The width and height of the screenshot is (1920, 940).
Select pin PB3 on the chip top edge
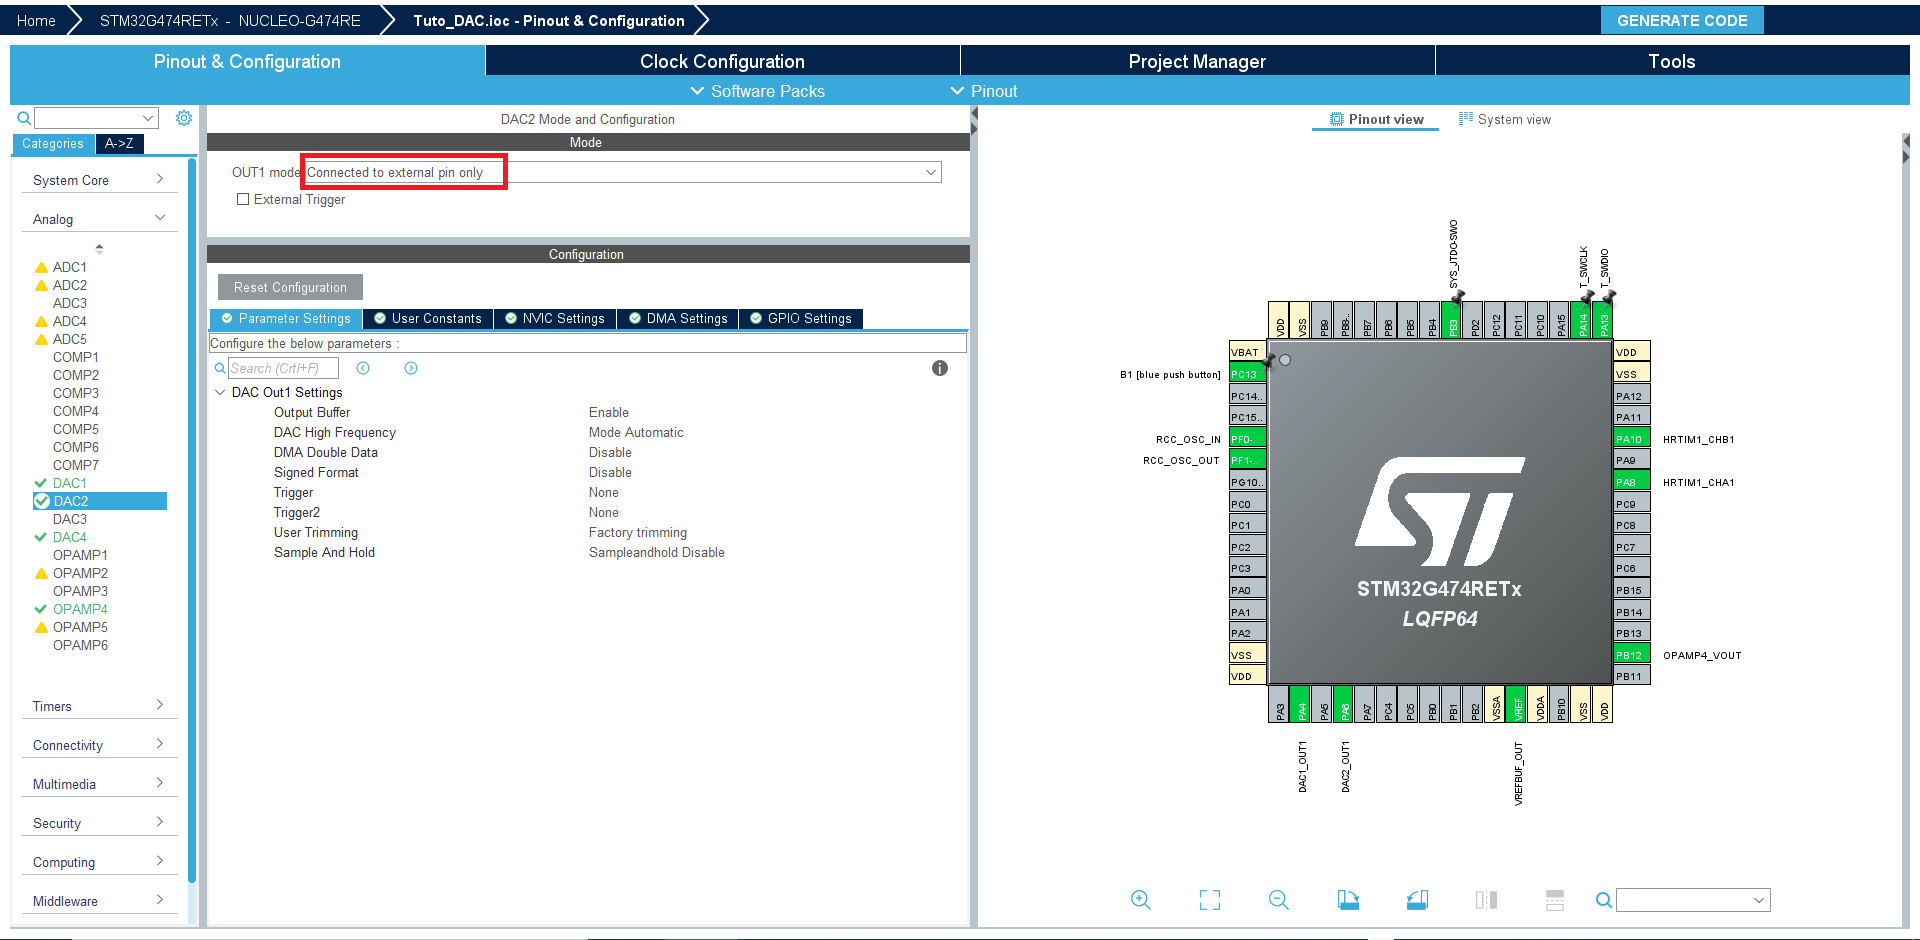(1452, 321)
